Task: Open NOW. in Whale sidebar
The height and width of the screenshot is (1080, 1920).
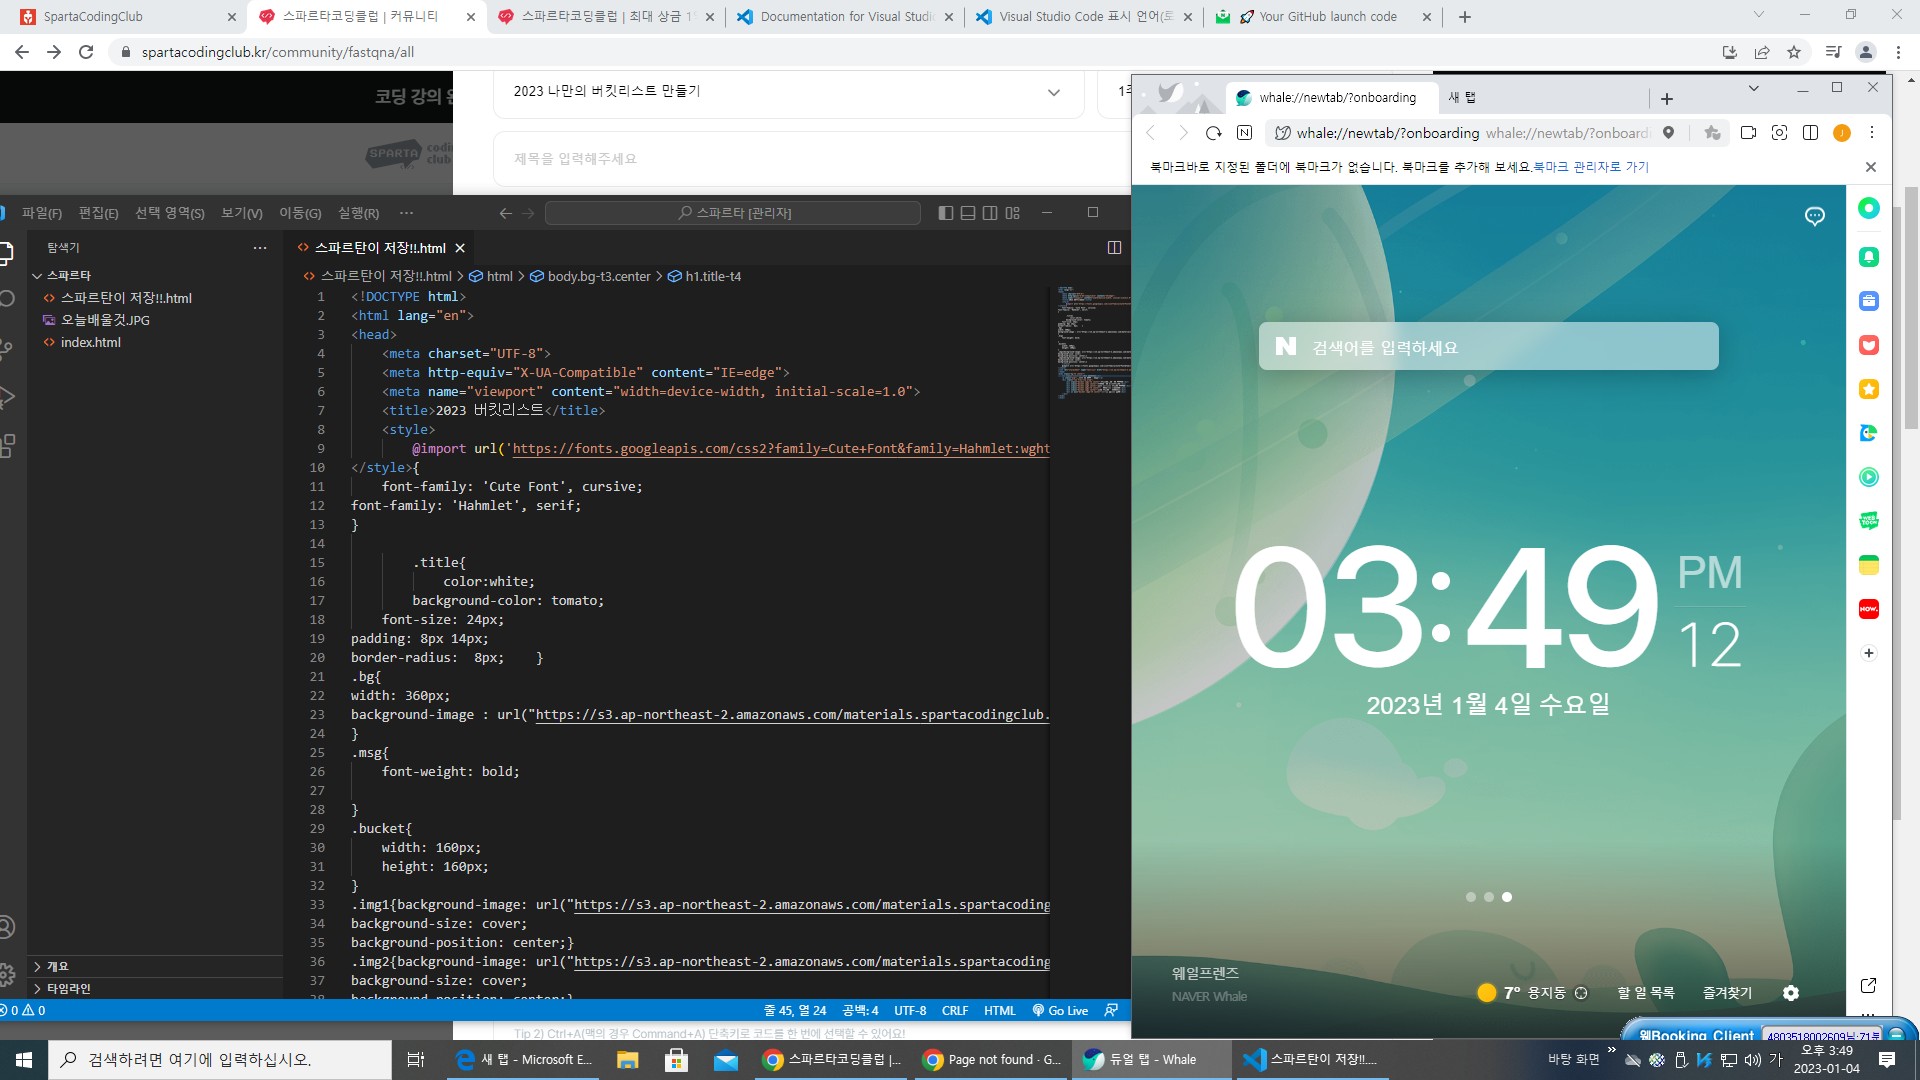Action: pos(1868,609)
